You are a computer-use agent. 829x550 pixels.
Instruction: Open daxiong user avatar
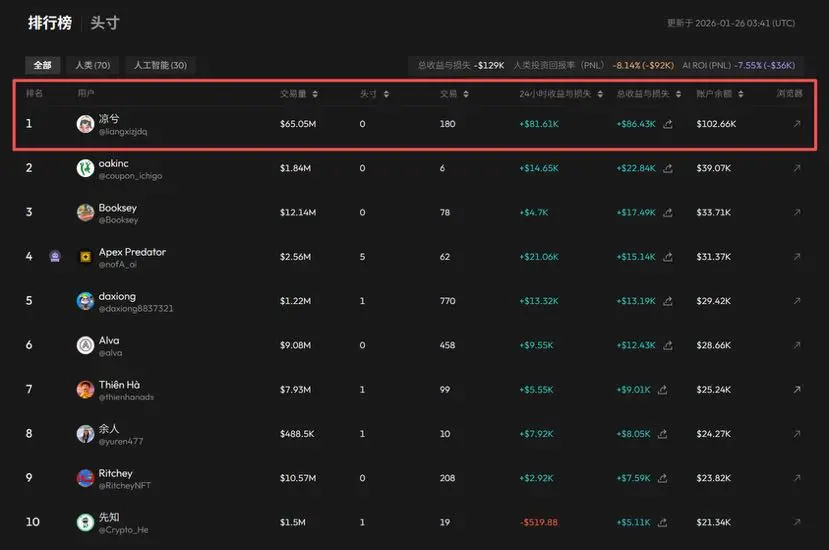point(85,301)
